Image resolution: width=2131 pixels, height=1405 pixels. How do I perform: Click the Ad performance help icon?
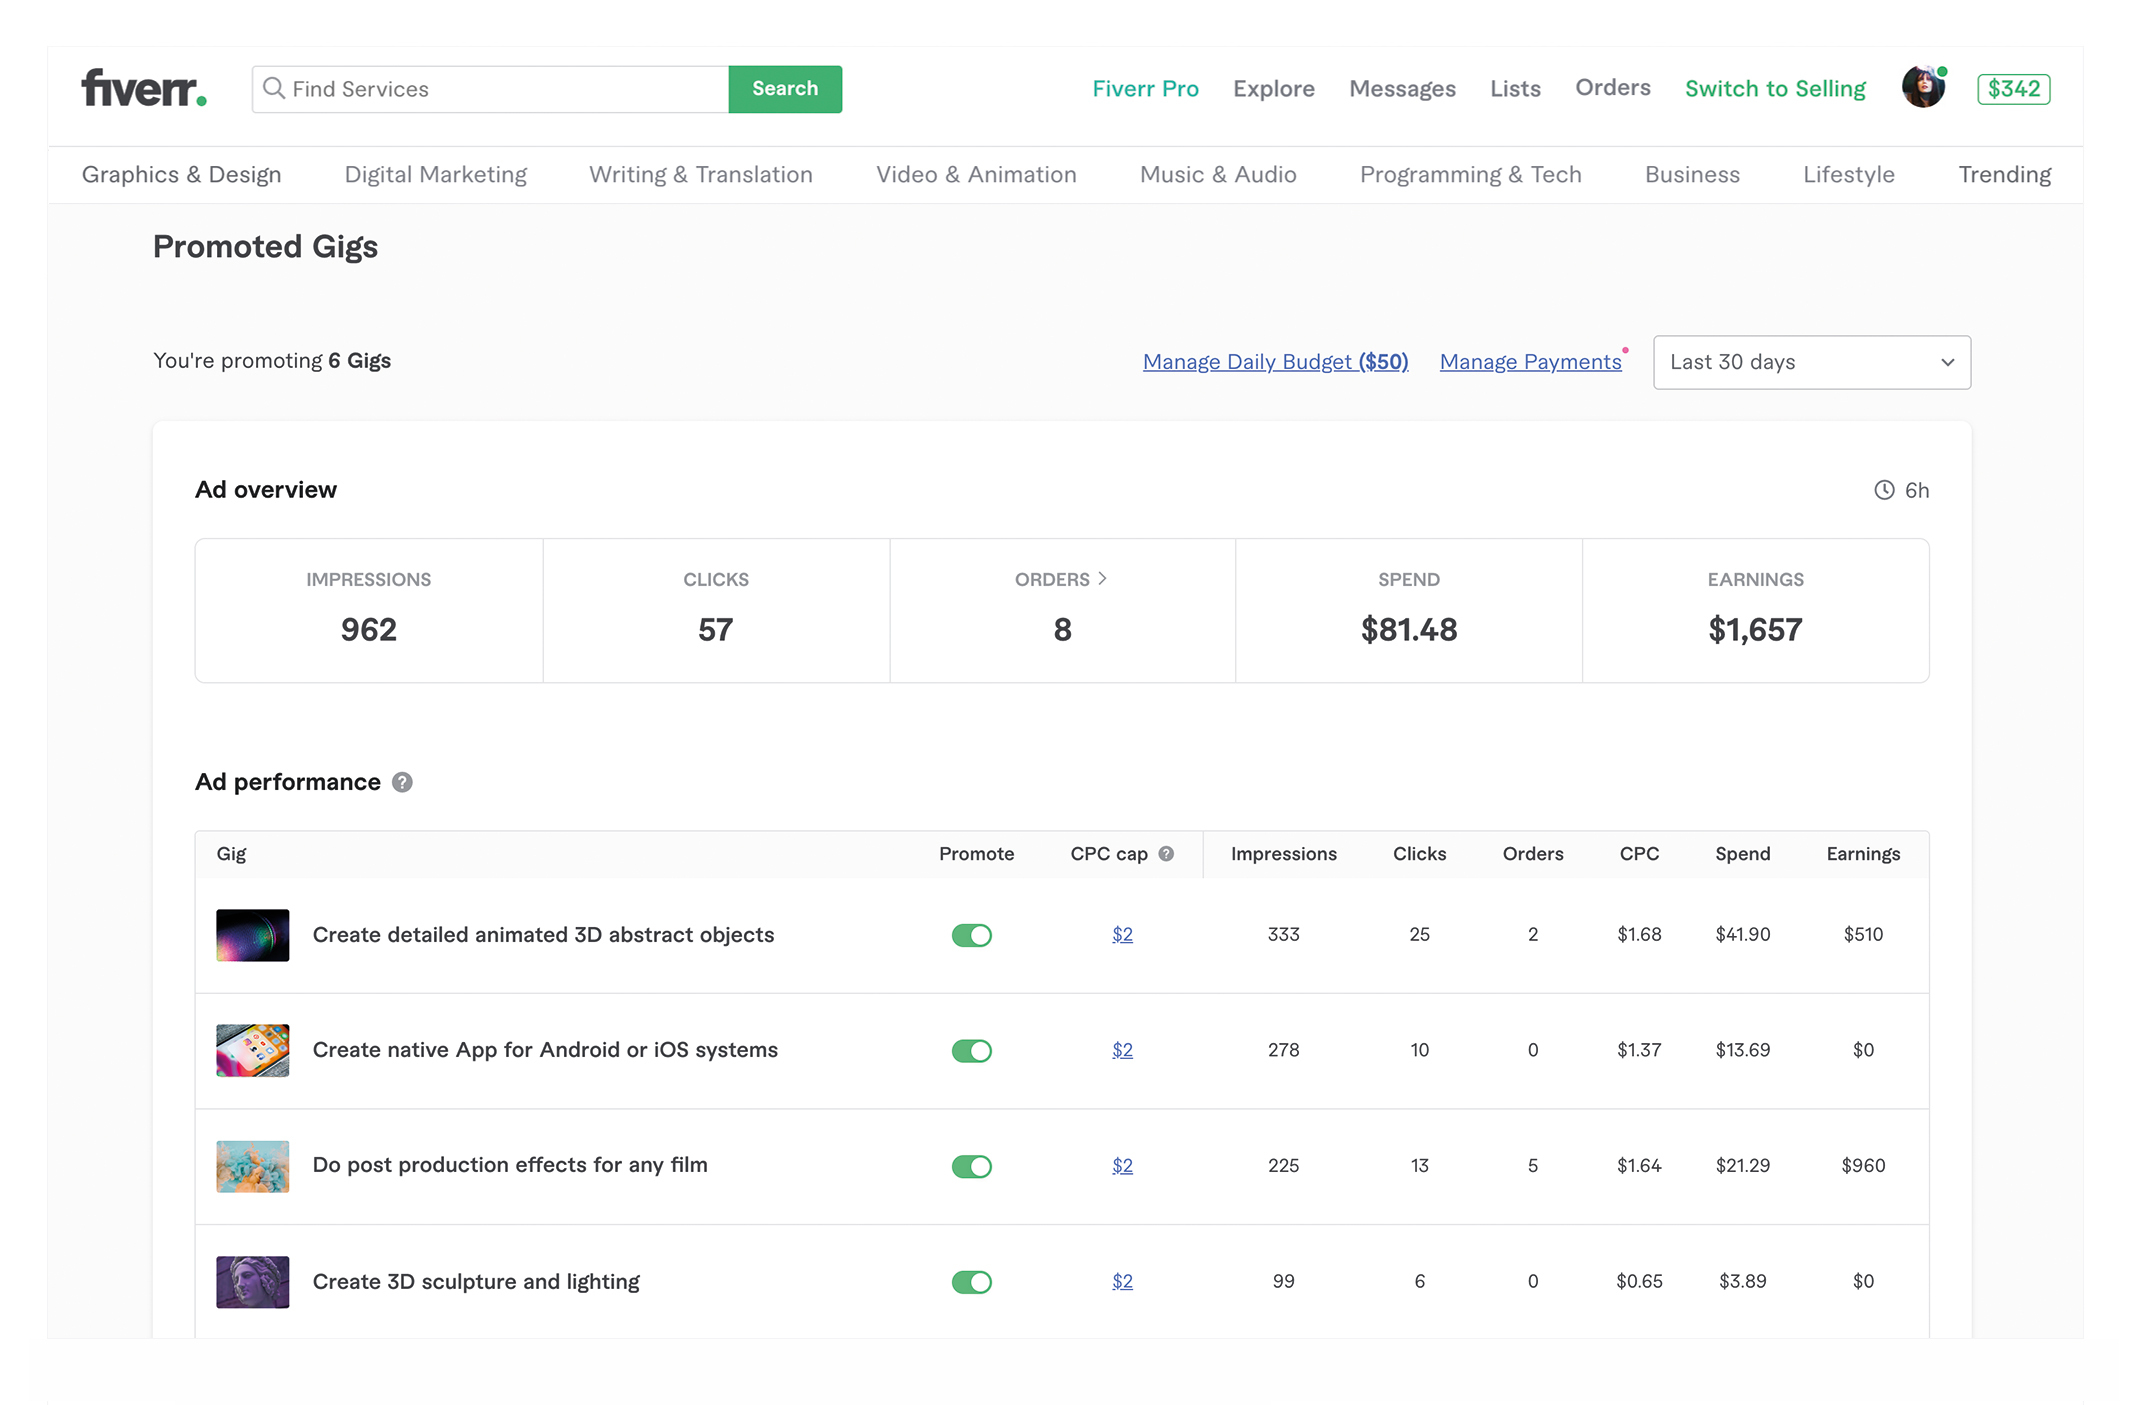pos(402,782)
